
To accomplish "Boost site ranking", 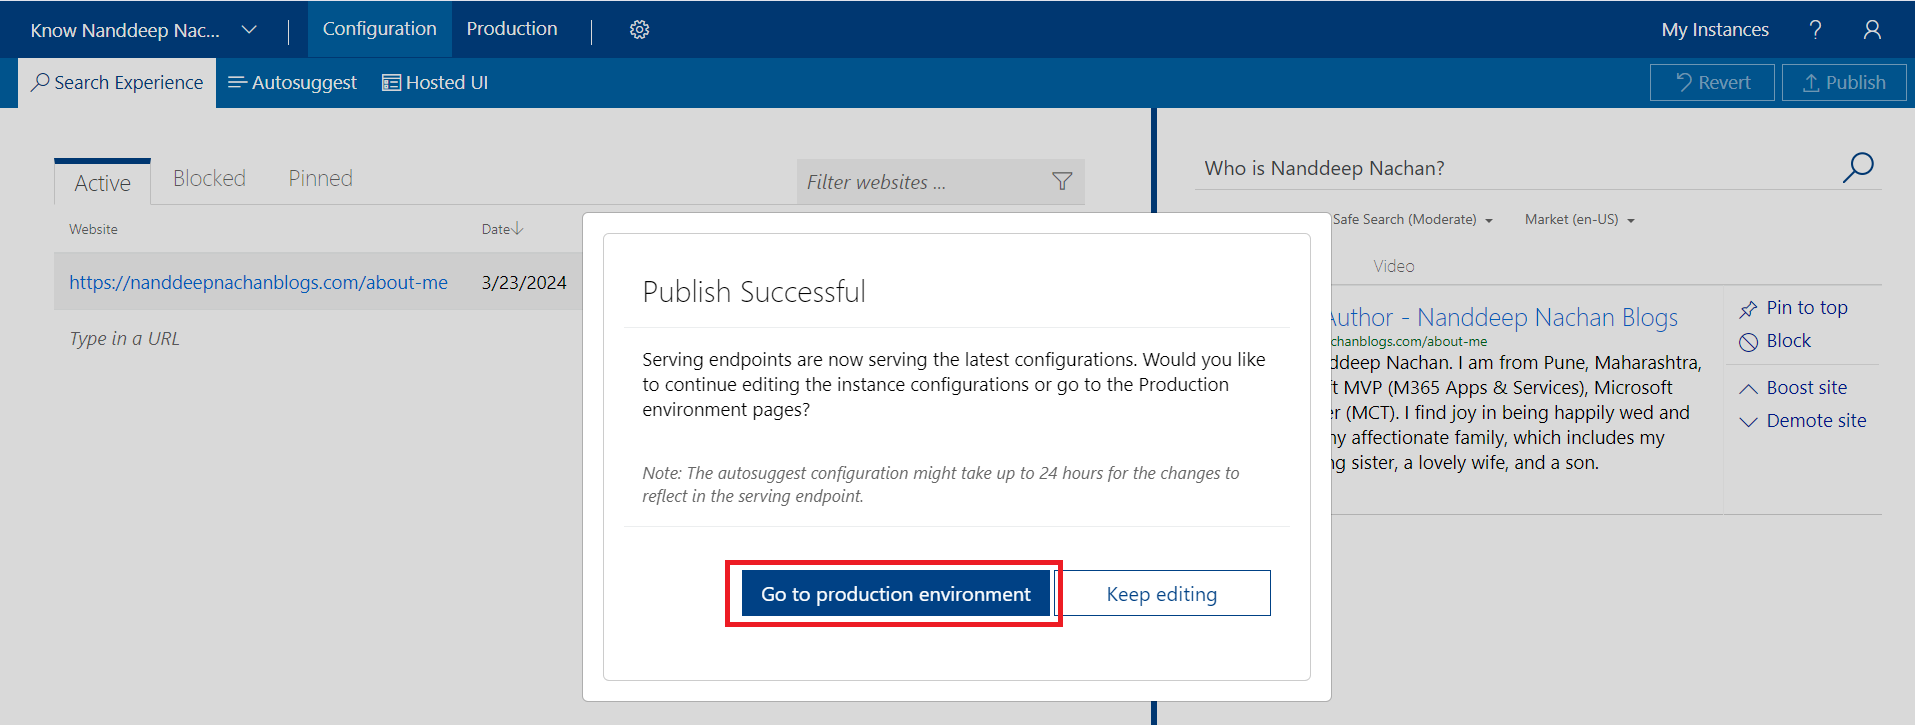I will tap(1794, 388).
